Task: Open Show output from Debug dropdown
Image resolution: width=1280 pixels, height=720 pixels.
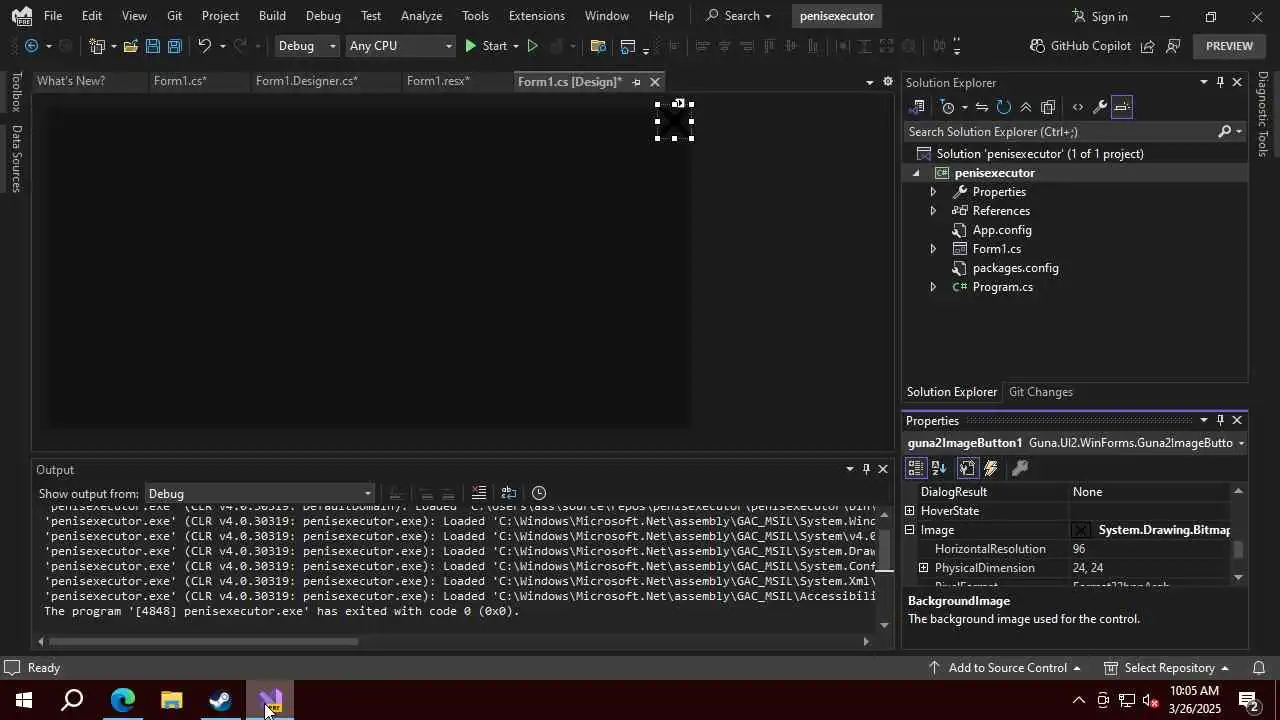Action: [259, 494]
